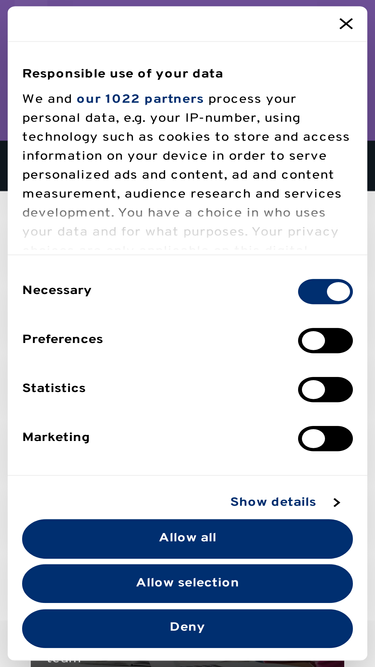Click the Marketing category label
Viewport: 375px width, 667px height.
(56, 437)
